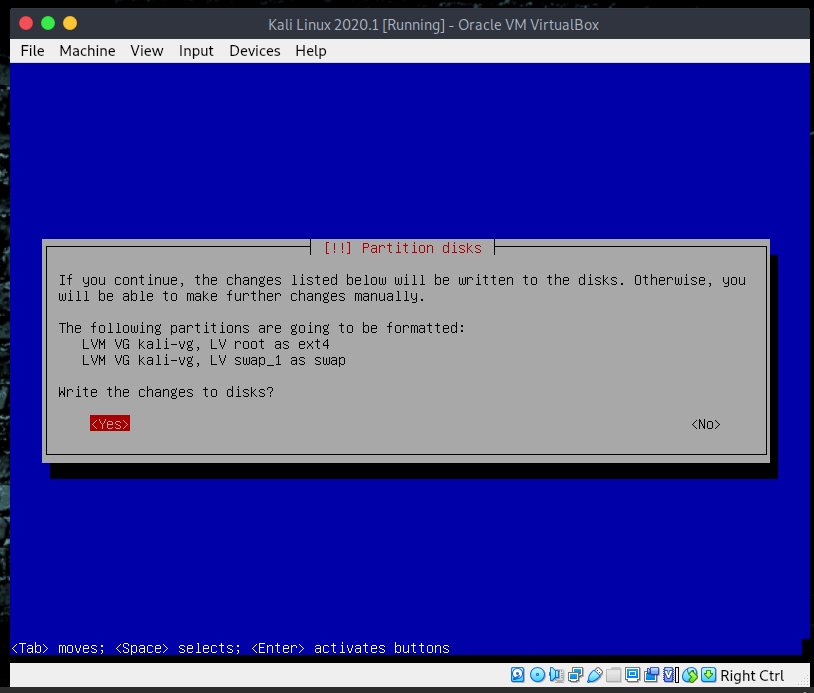This screenshot has width=814, height=693.
Task: Open the Help menu
Action: [311, 51]
